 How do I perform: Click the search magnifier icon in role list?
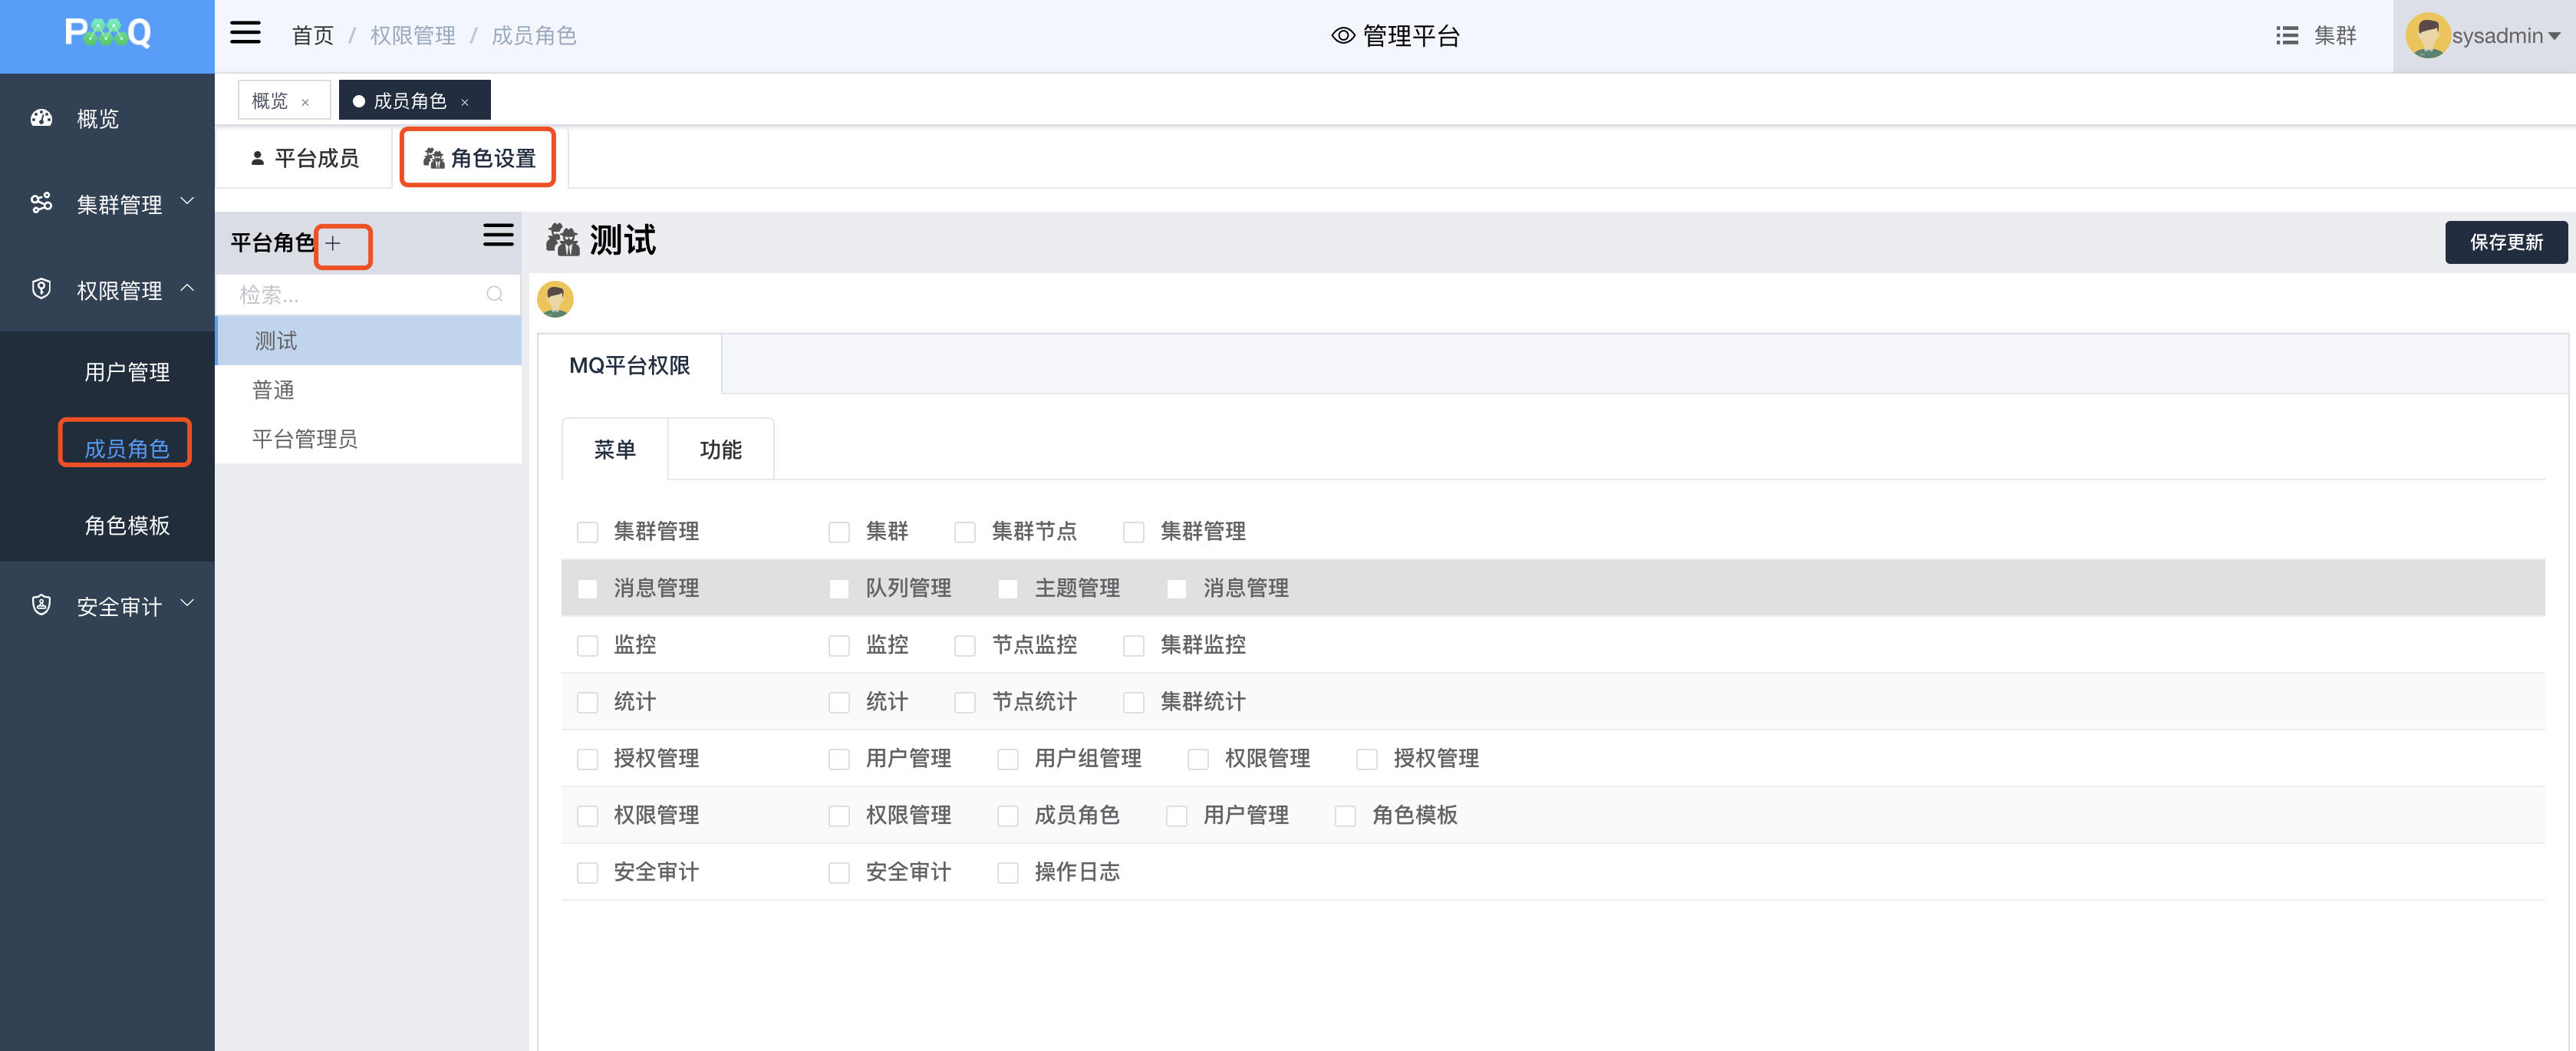coord(494,294)
